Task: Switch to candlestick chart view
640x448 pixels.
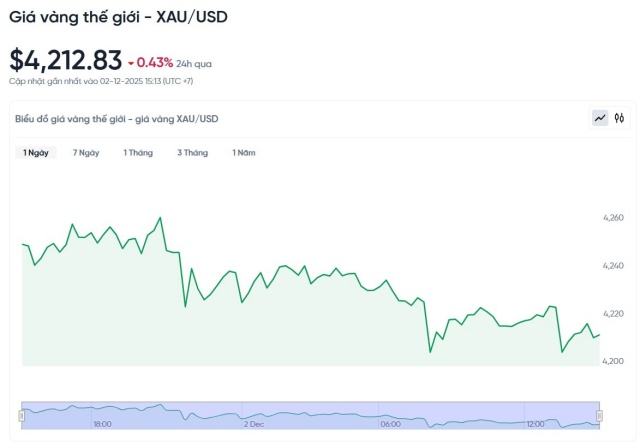Action: pos(620,118)
